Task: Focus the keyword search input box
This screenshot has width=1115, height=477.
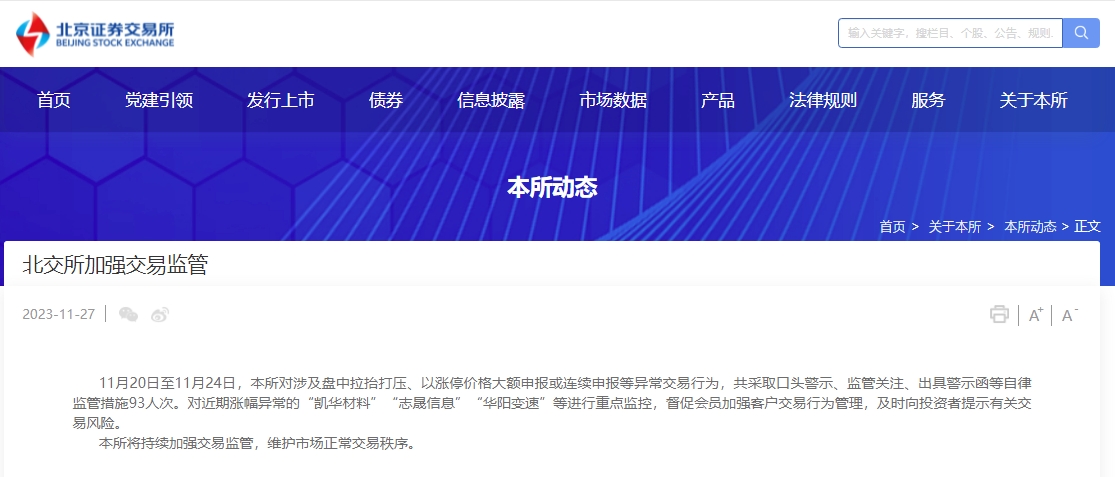Action: point(949,33)
